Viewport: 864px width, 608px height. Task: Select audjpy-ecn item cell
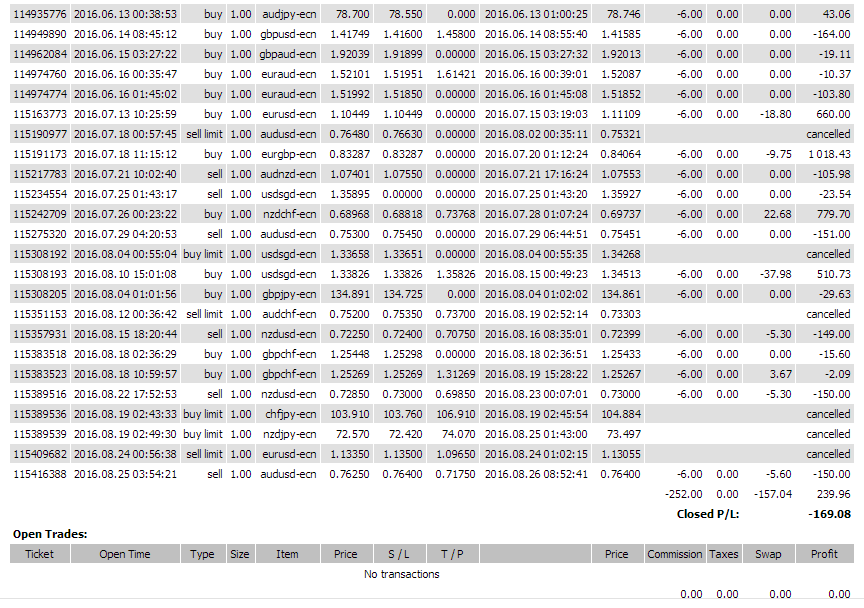coord(289,14)
